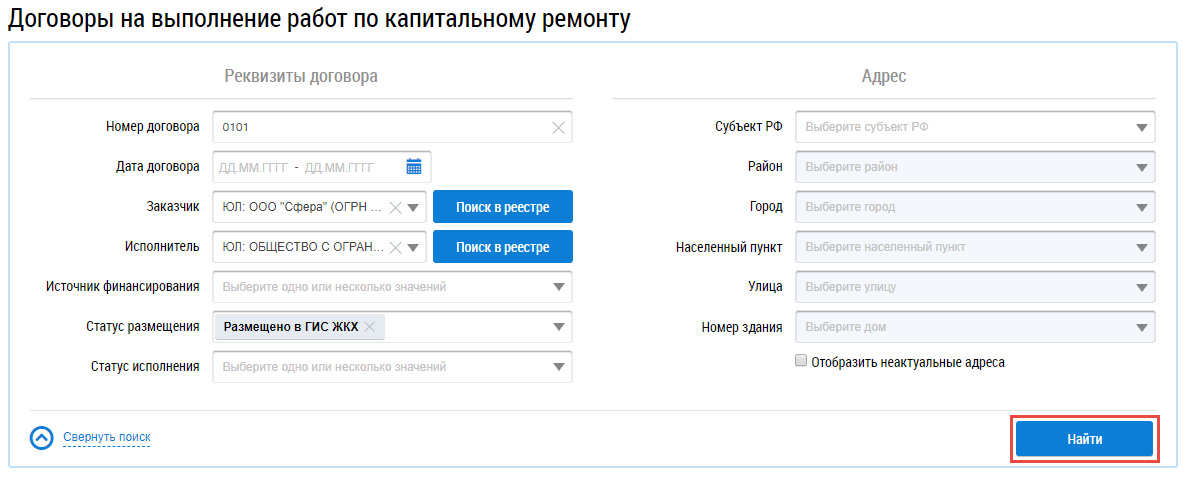The image size is (1189, 477).
Task: Enable 'Отобразить неактуальные адреса' checkbox
Action: [801, 362]
